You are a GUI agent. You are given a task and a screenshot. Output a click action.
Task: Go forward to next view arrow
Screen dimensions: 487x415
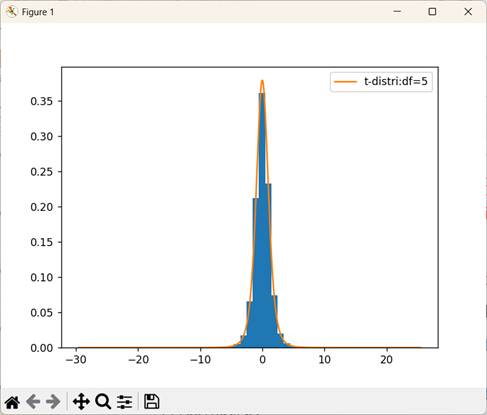tap(53, 402)
